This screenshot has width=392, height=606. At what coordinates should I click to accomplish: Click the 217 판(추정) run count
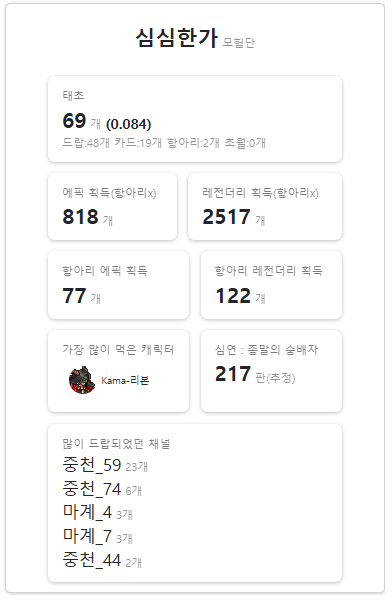pos(255,374)
